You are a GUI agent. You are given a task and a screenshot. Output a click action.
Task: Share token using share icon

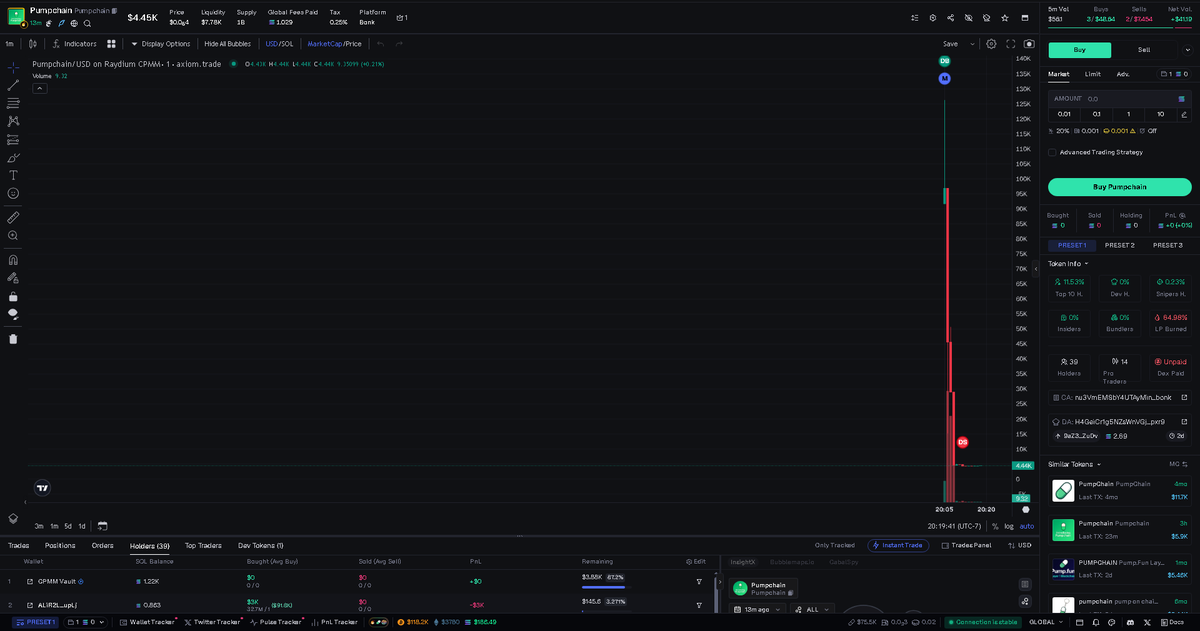pos(950,18)
